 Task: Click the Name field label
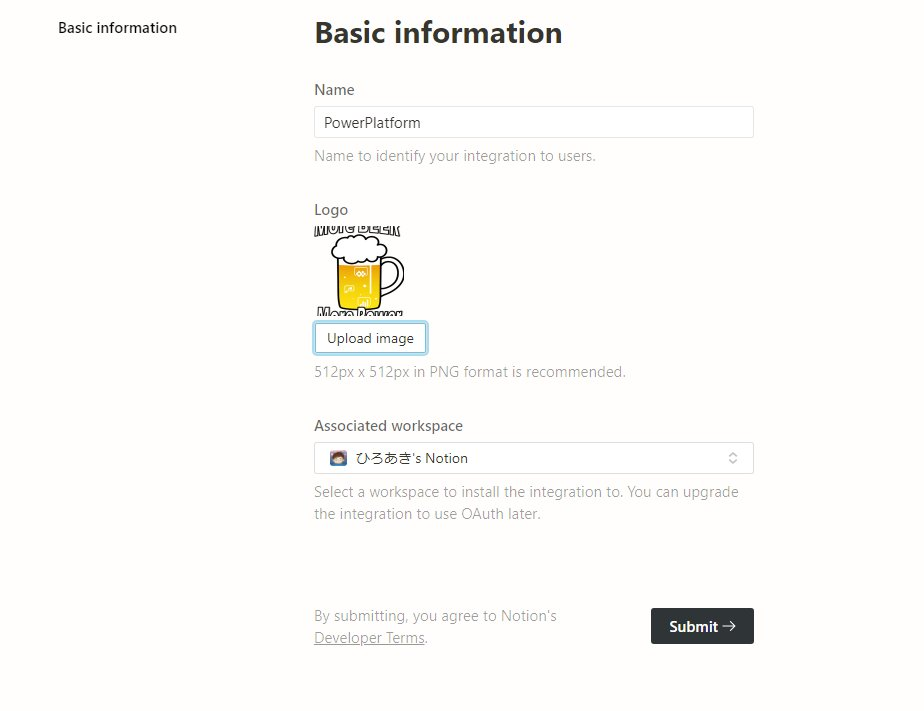pos(334,90)
